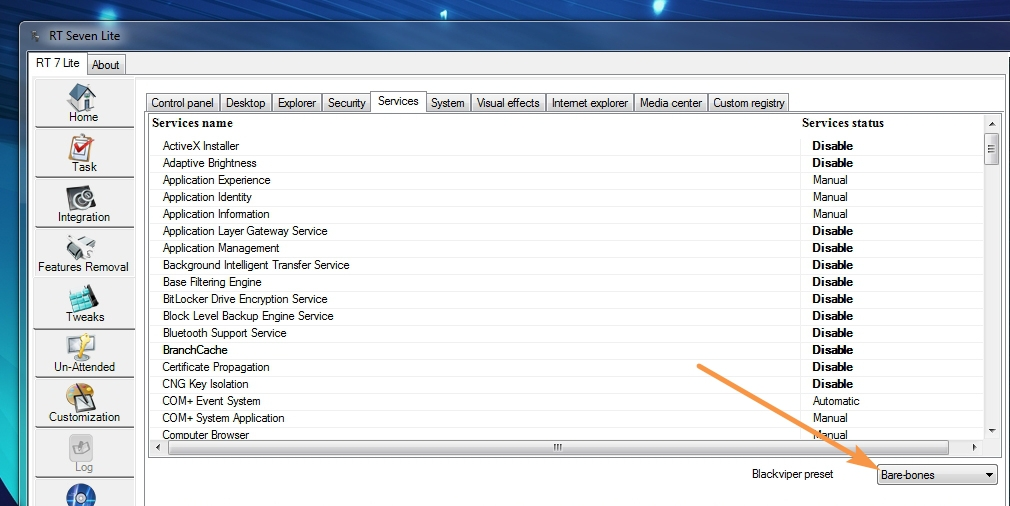Open the Explorer tab
Image resolution: width=1010 pixels, height=506 pixels.
(x=296, y=103)
